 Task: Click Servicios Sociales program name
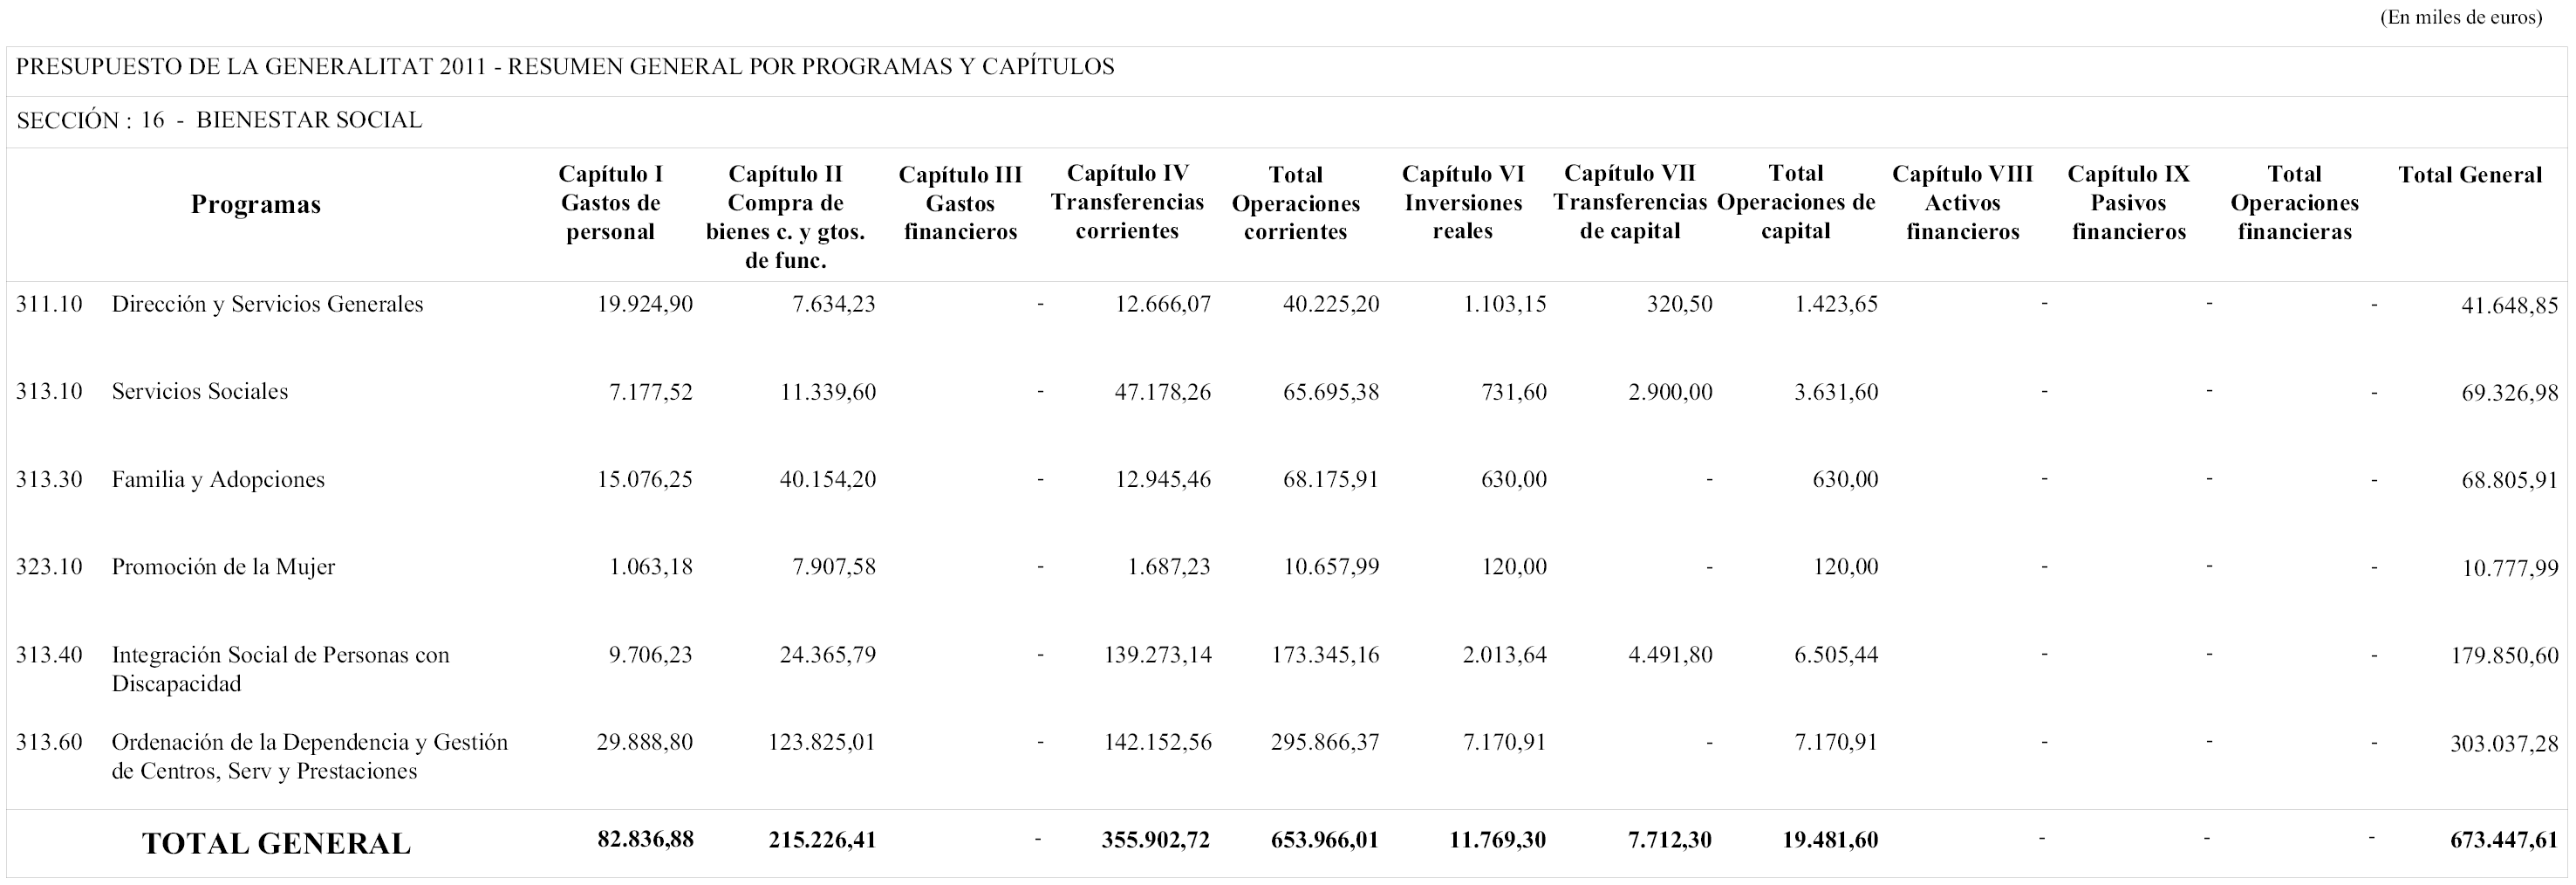(x=199, y=391)
